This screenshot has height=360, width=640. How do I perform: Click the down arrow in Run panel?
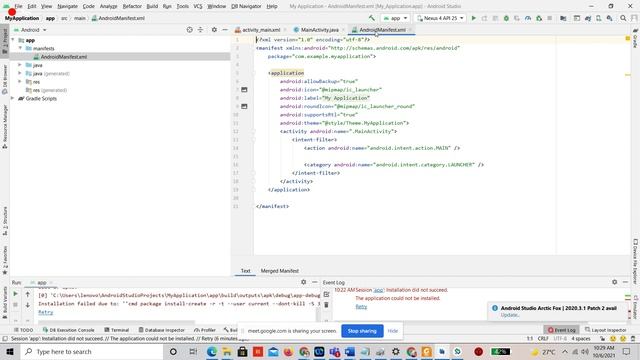[28, 305]
